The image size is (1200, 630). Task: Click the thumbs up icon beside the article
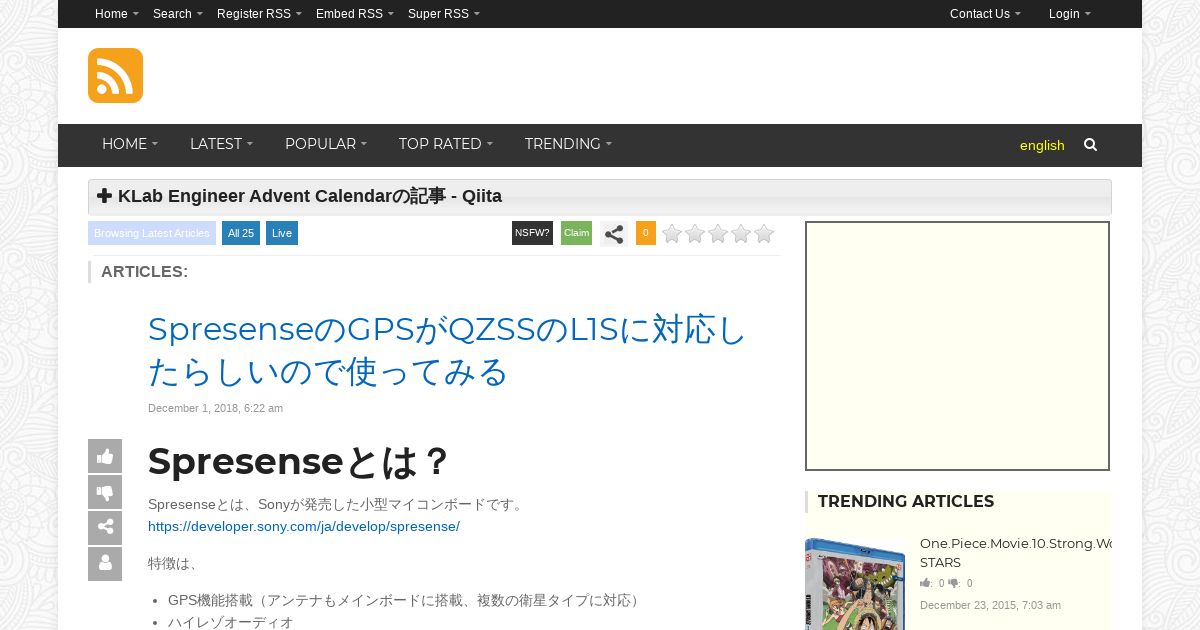point(105,456)
